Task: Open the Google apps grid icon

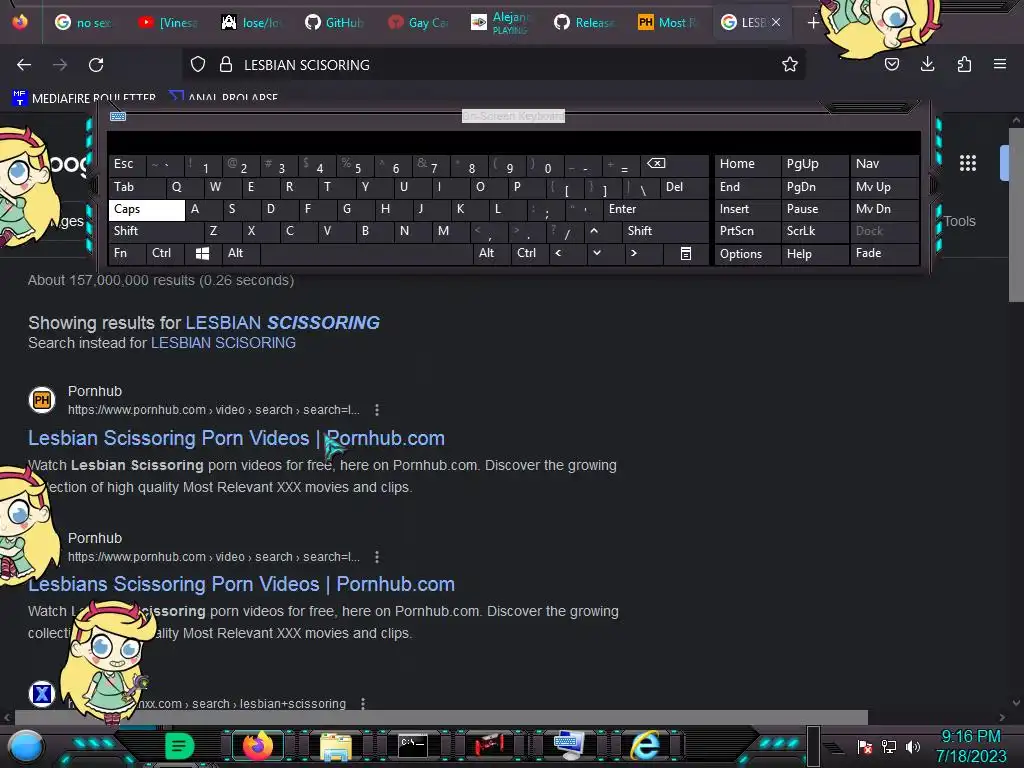Action: tap(967, 163)
